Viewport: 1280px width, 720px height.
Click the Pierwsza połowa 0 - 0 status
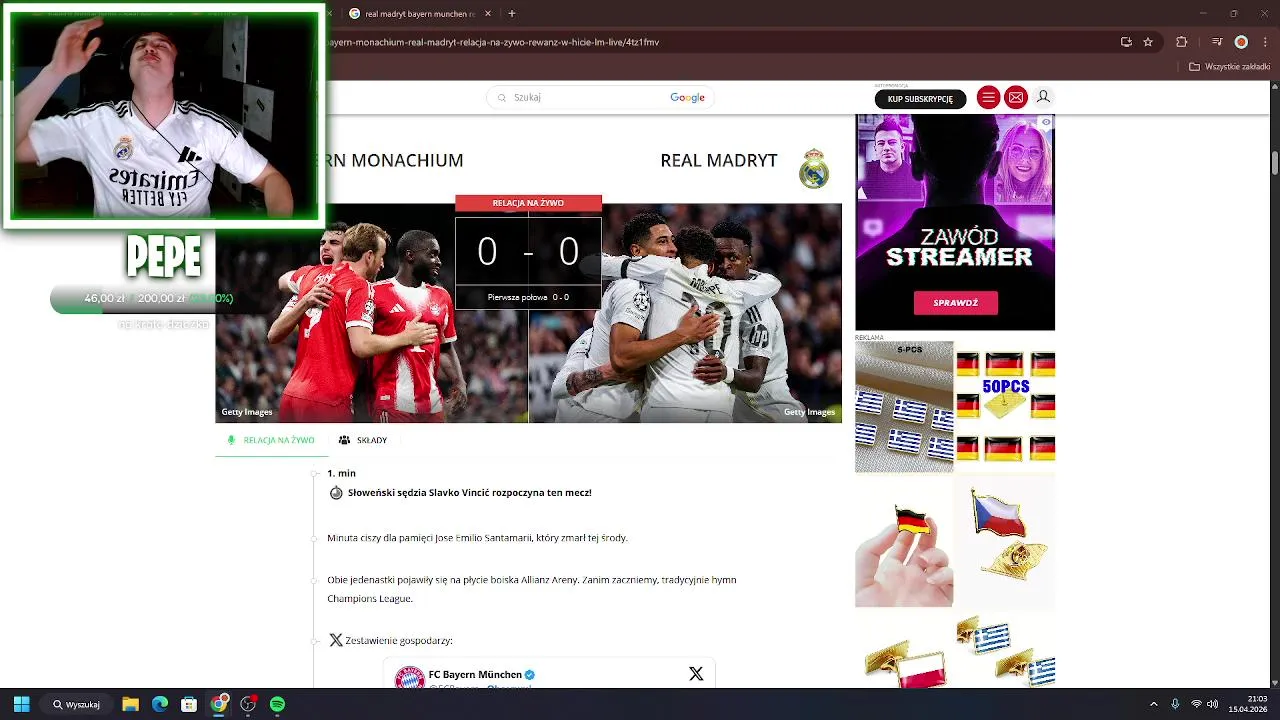pos(528,297)
